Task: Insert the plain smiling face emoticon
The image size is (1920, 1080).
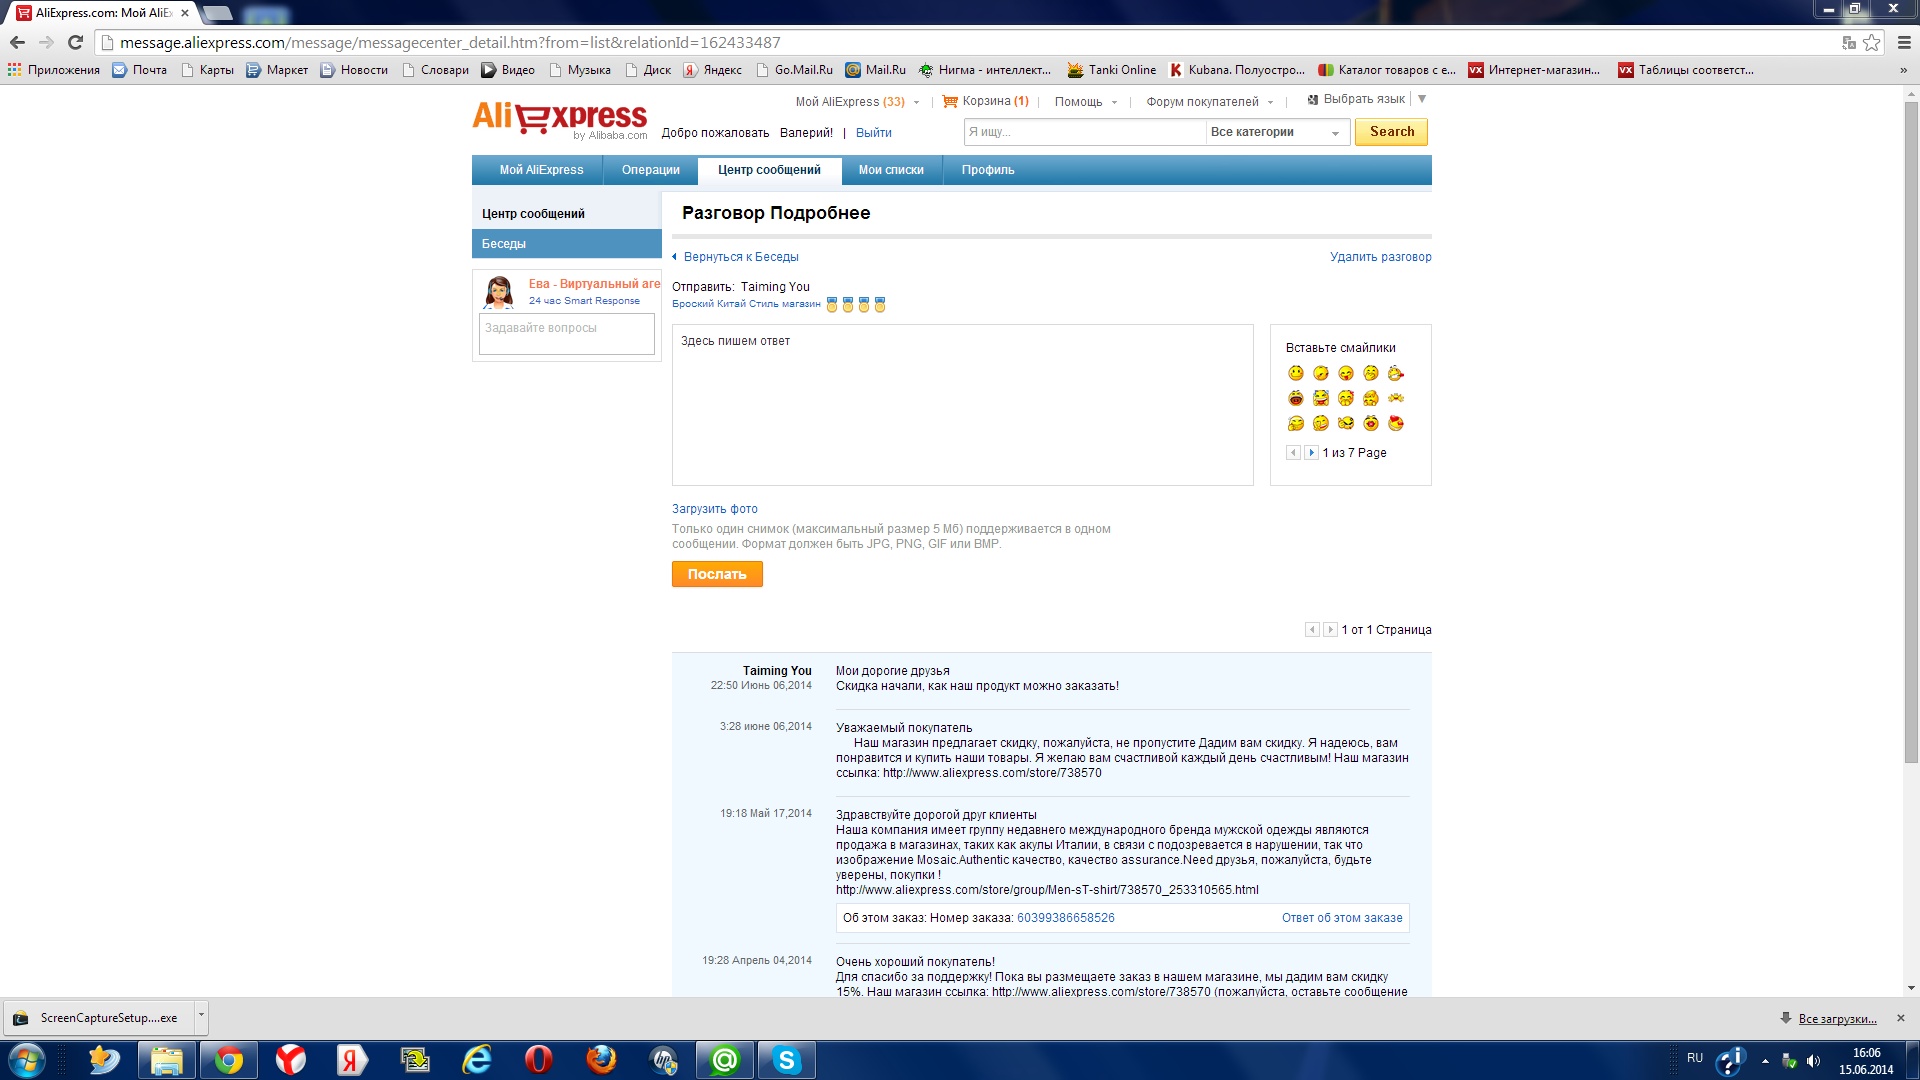Action: pyautogui.click(x=1296, y=373)
